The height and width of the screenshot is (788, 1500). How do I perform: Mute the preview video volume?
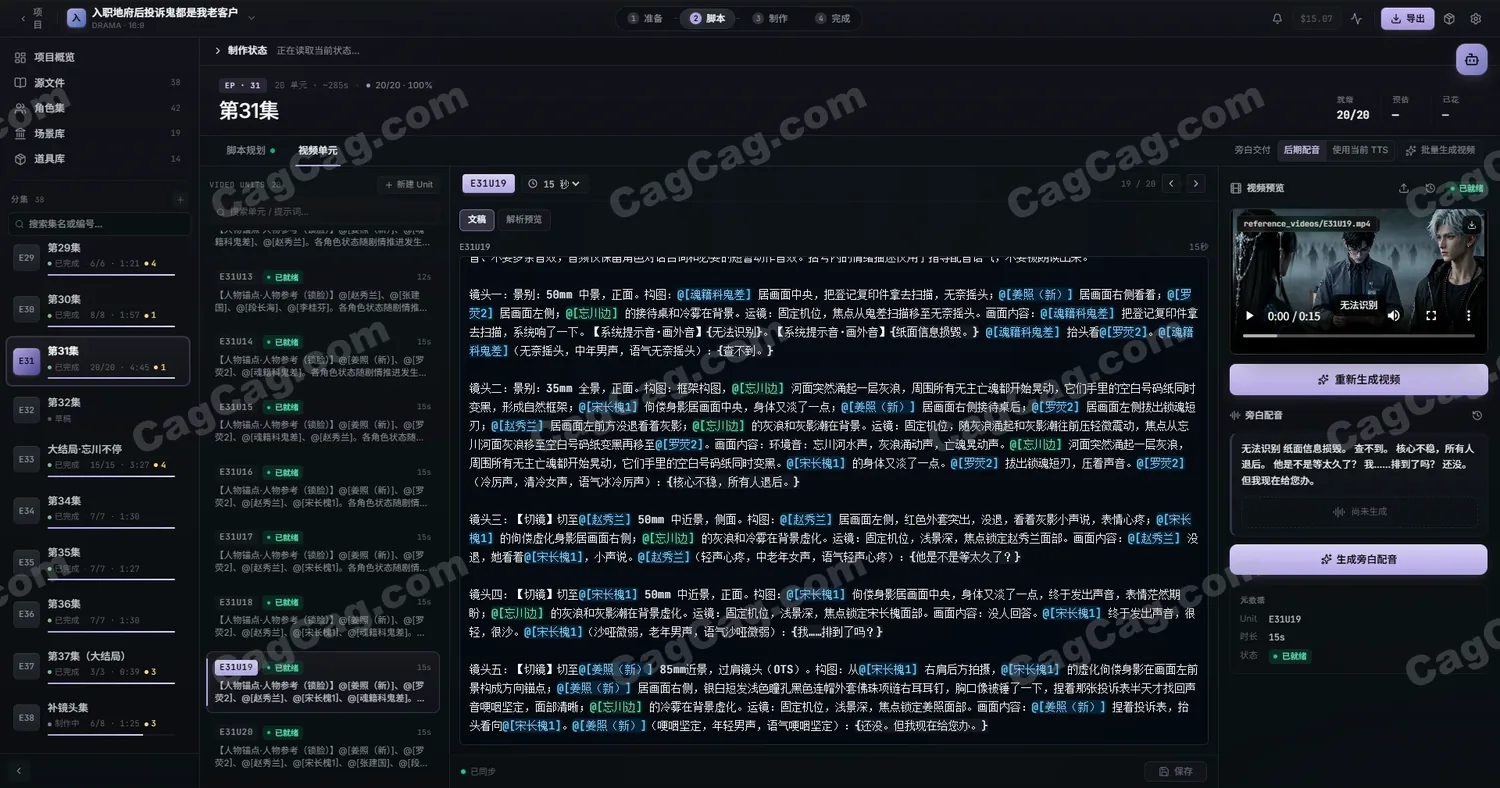coord(1394,316)
